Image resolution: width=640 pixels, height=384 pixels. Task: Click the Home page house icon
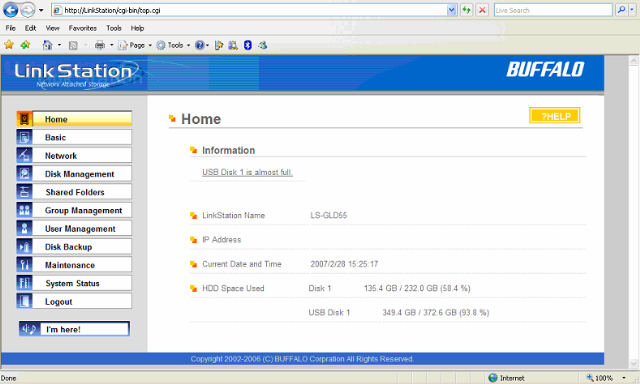(x=47, y=45)
